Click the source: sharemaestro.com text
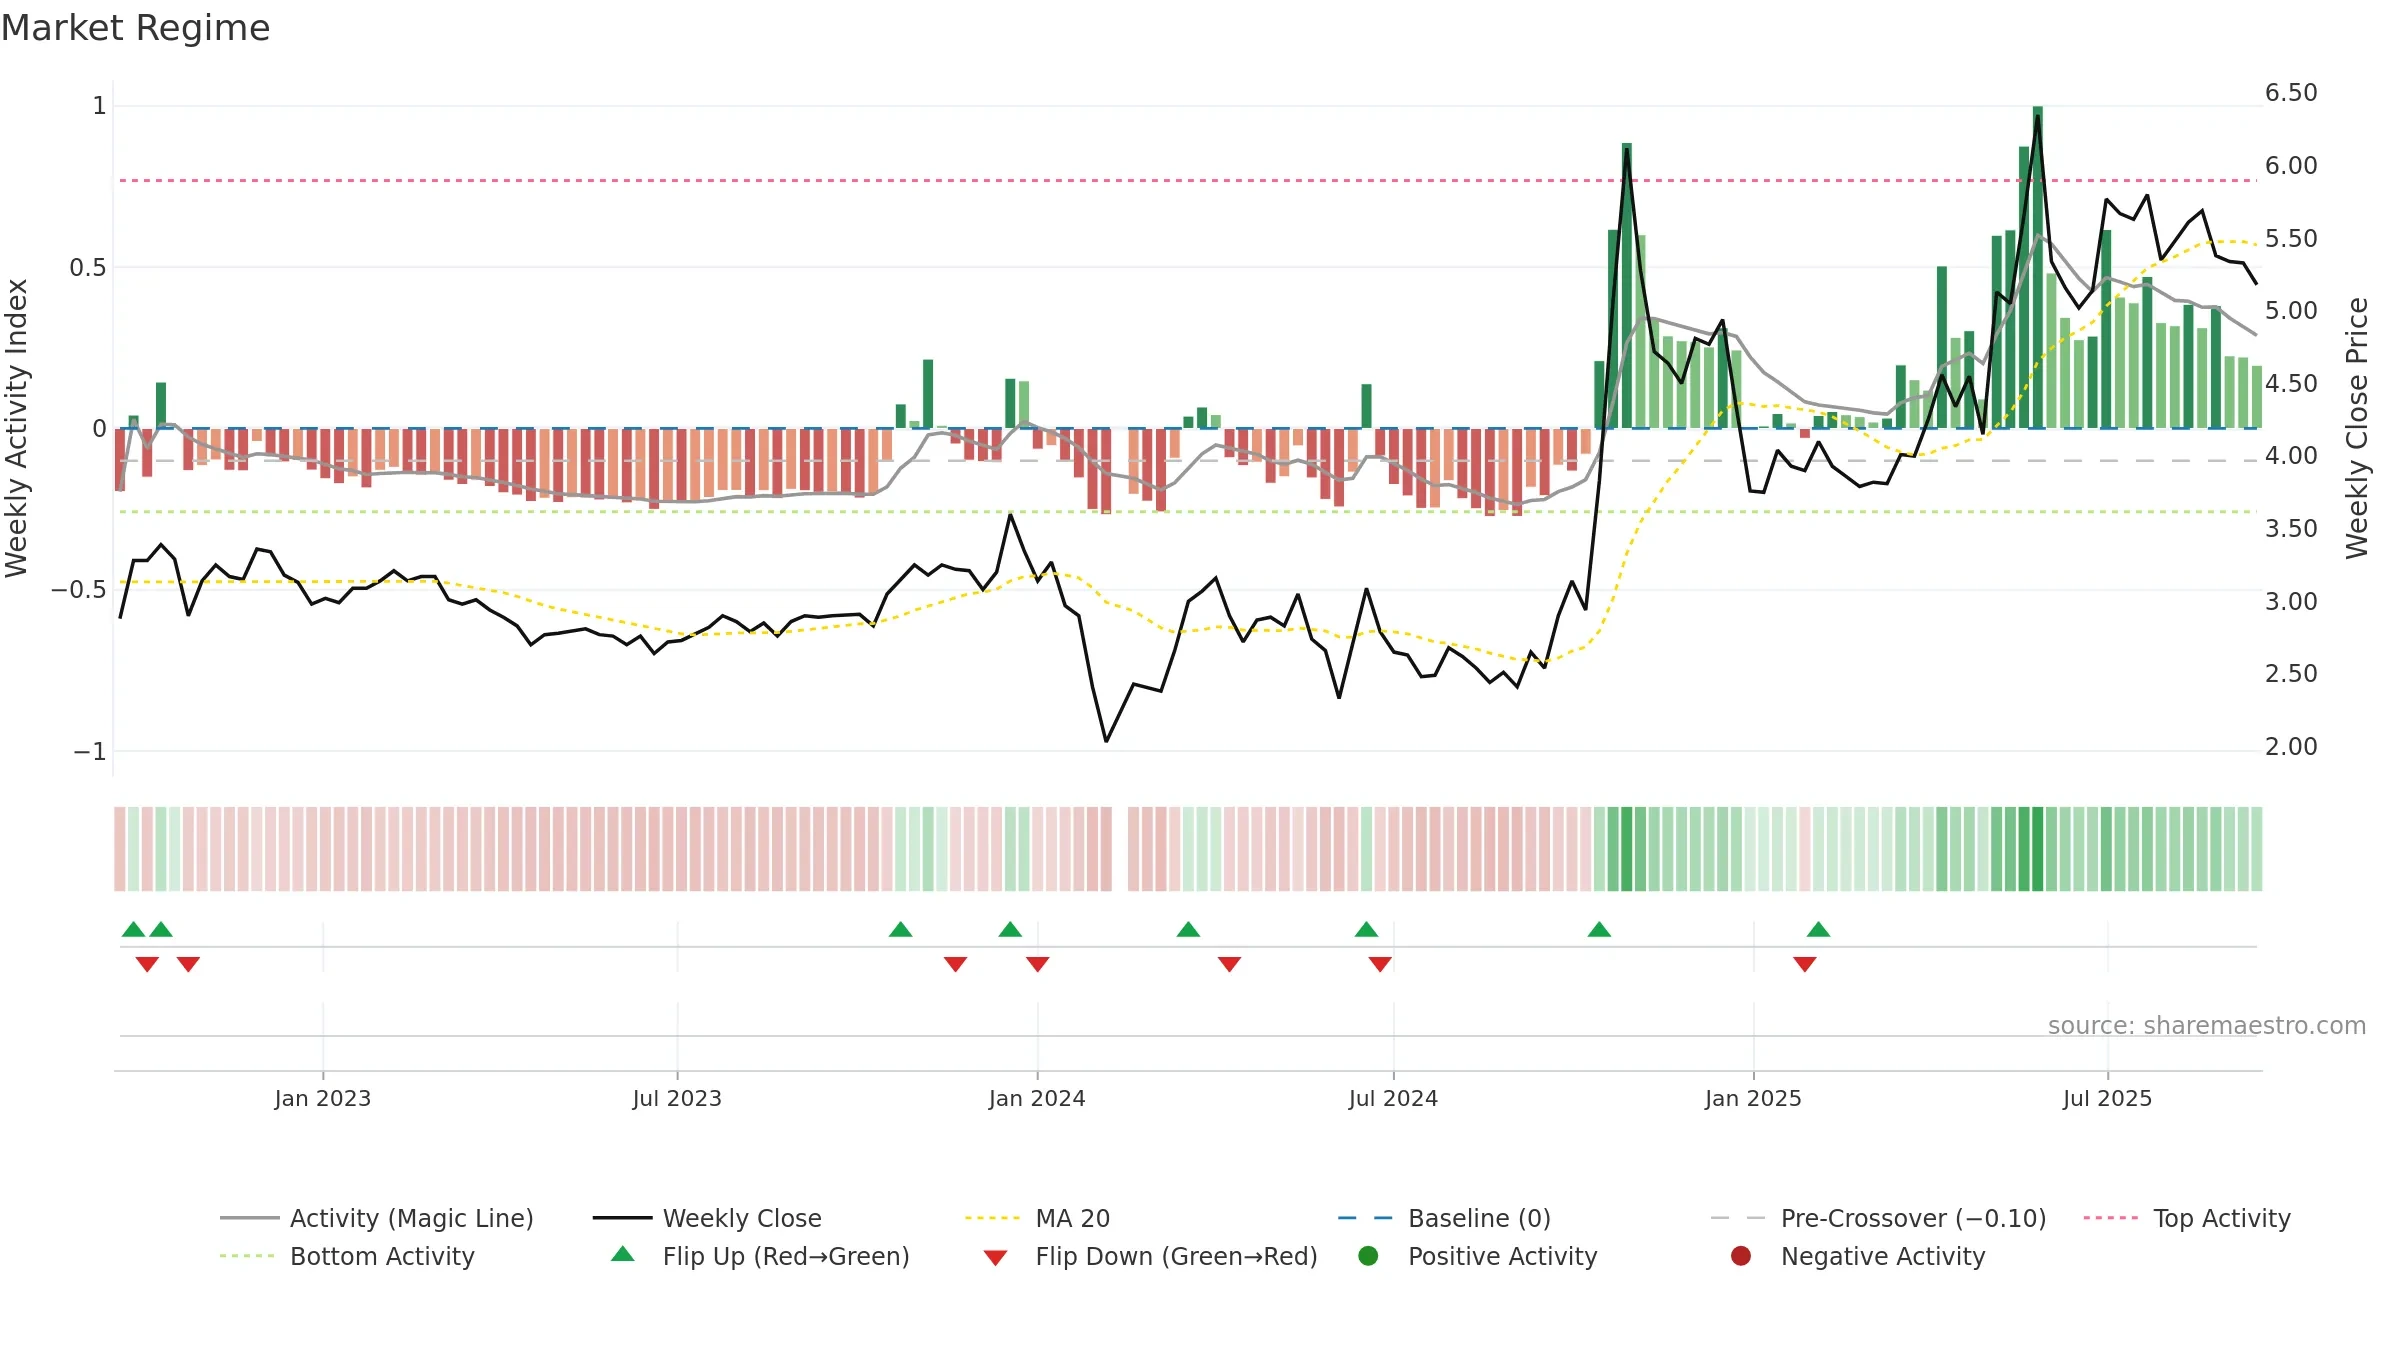Image resolution: width=2400 pixels, height=1350 pixels. [x=2206, y=1025]
